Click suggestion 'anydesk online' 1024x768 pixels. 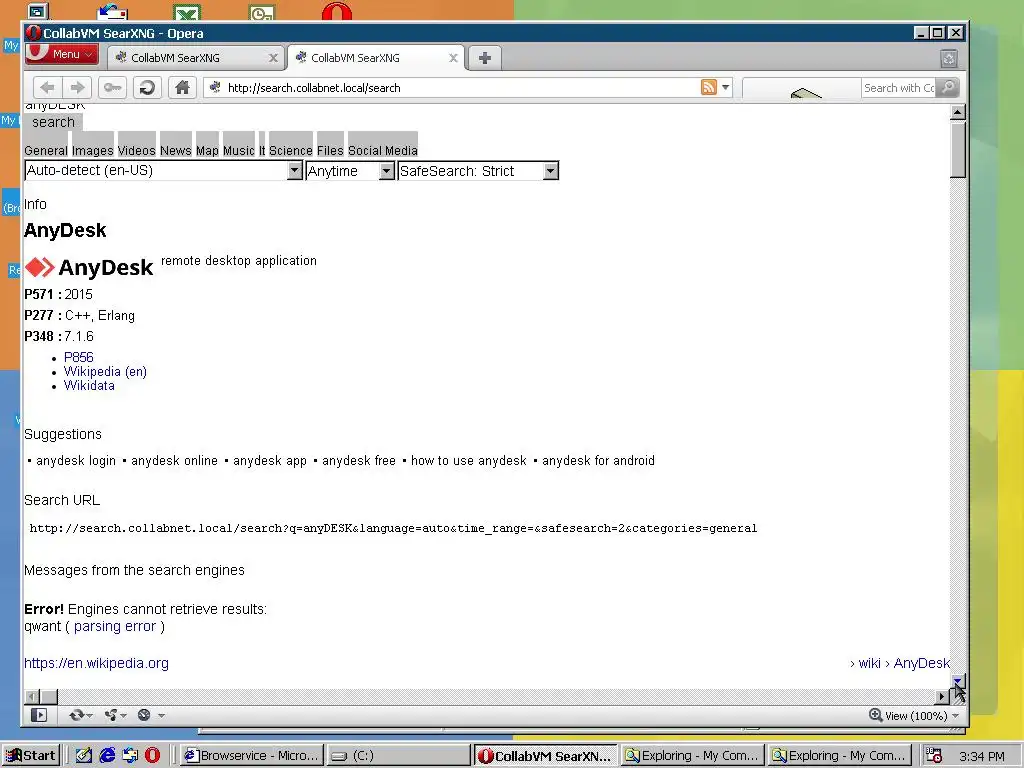pos(174,460)
